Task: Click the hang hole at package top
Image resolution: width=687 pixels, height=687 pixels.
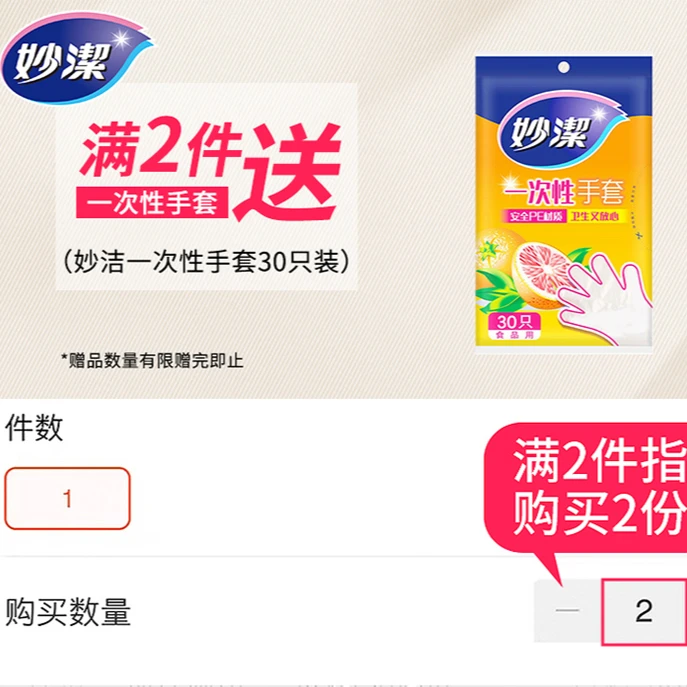Action: coord(564,67)
